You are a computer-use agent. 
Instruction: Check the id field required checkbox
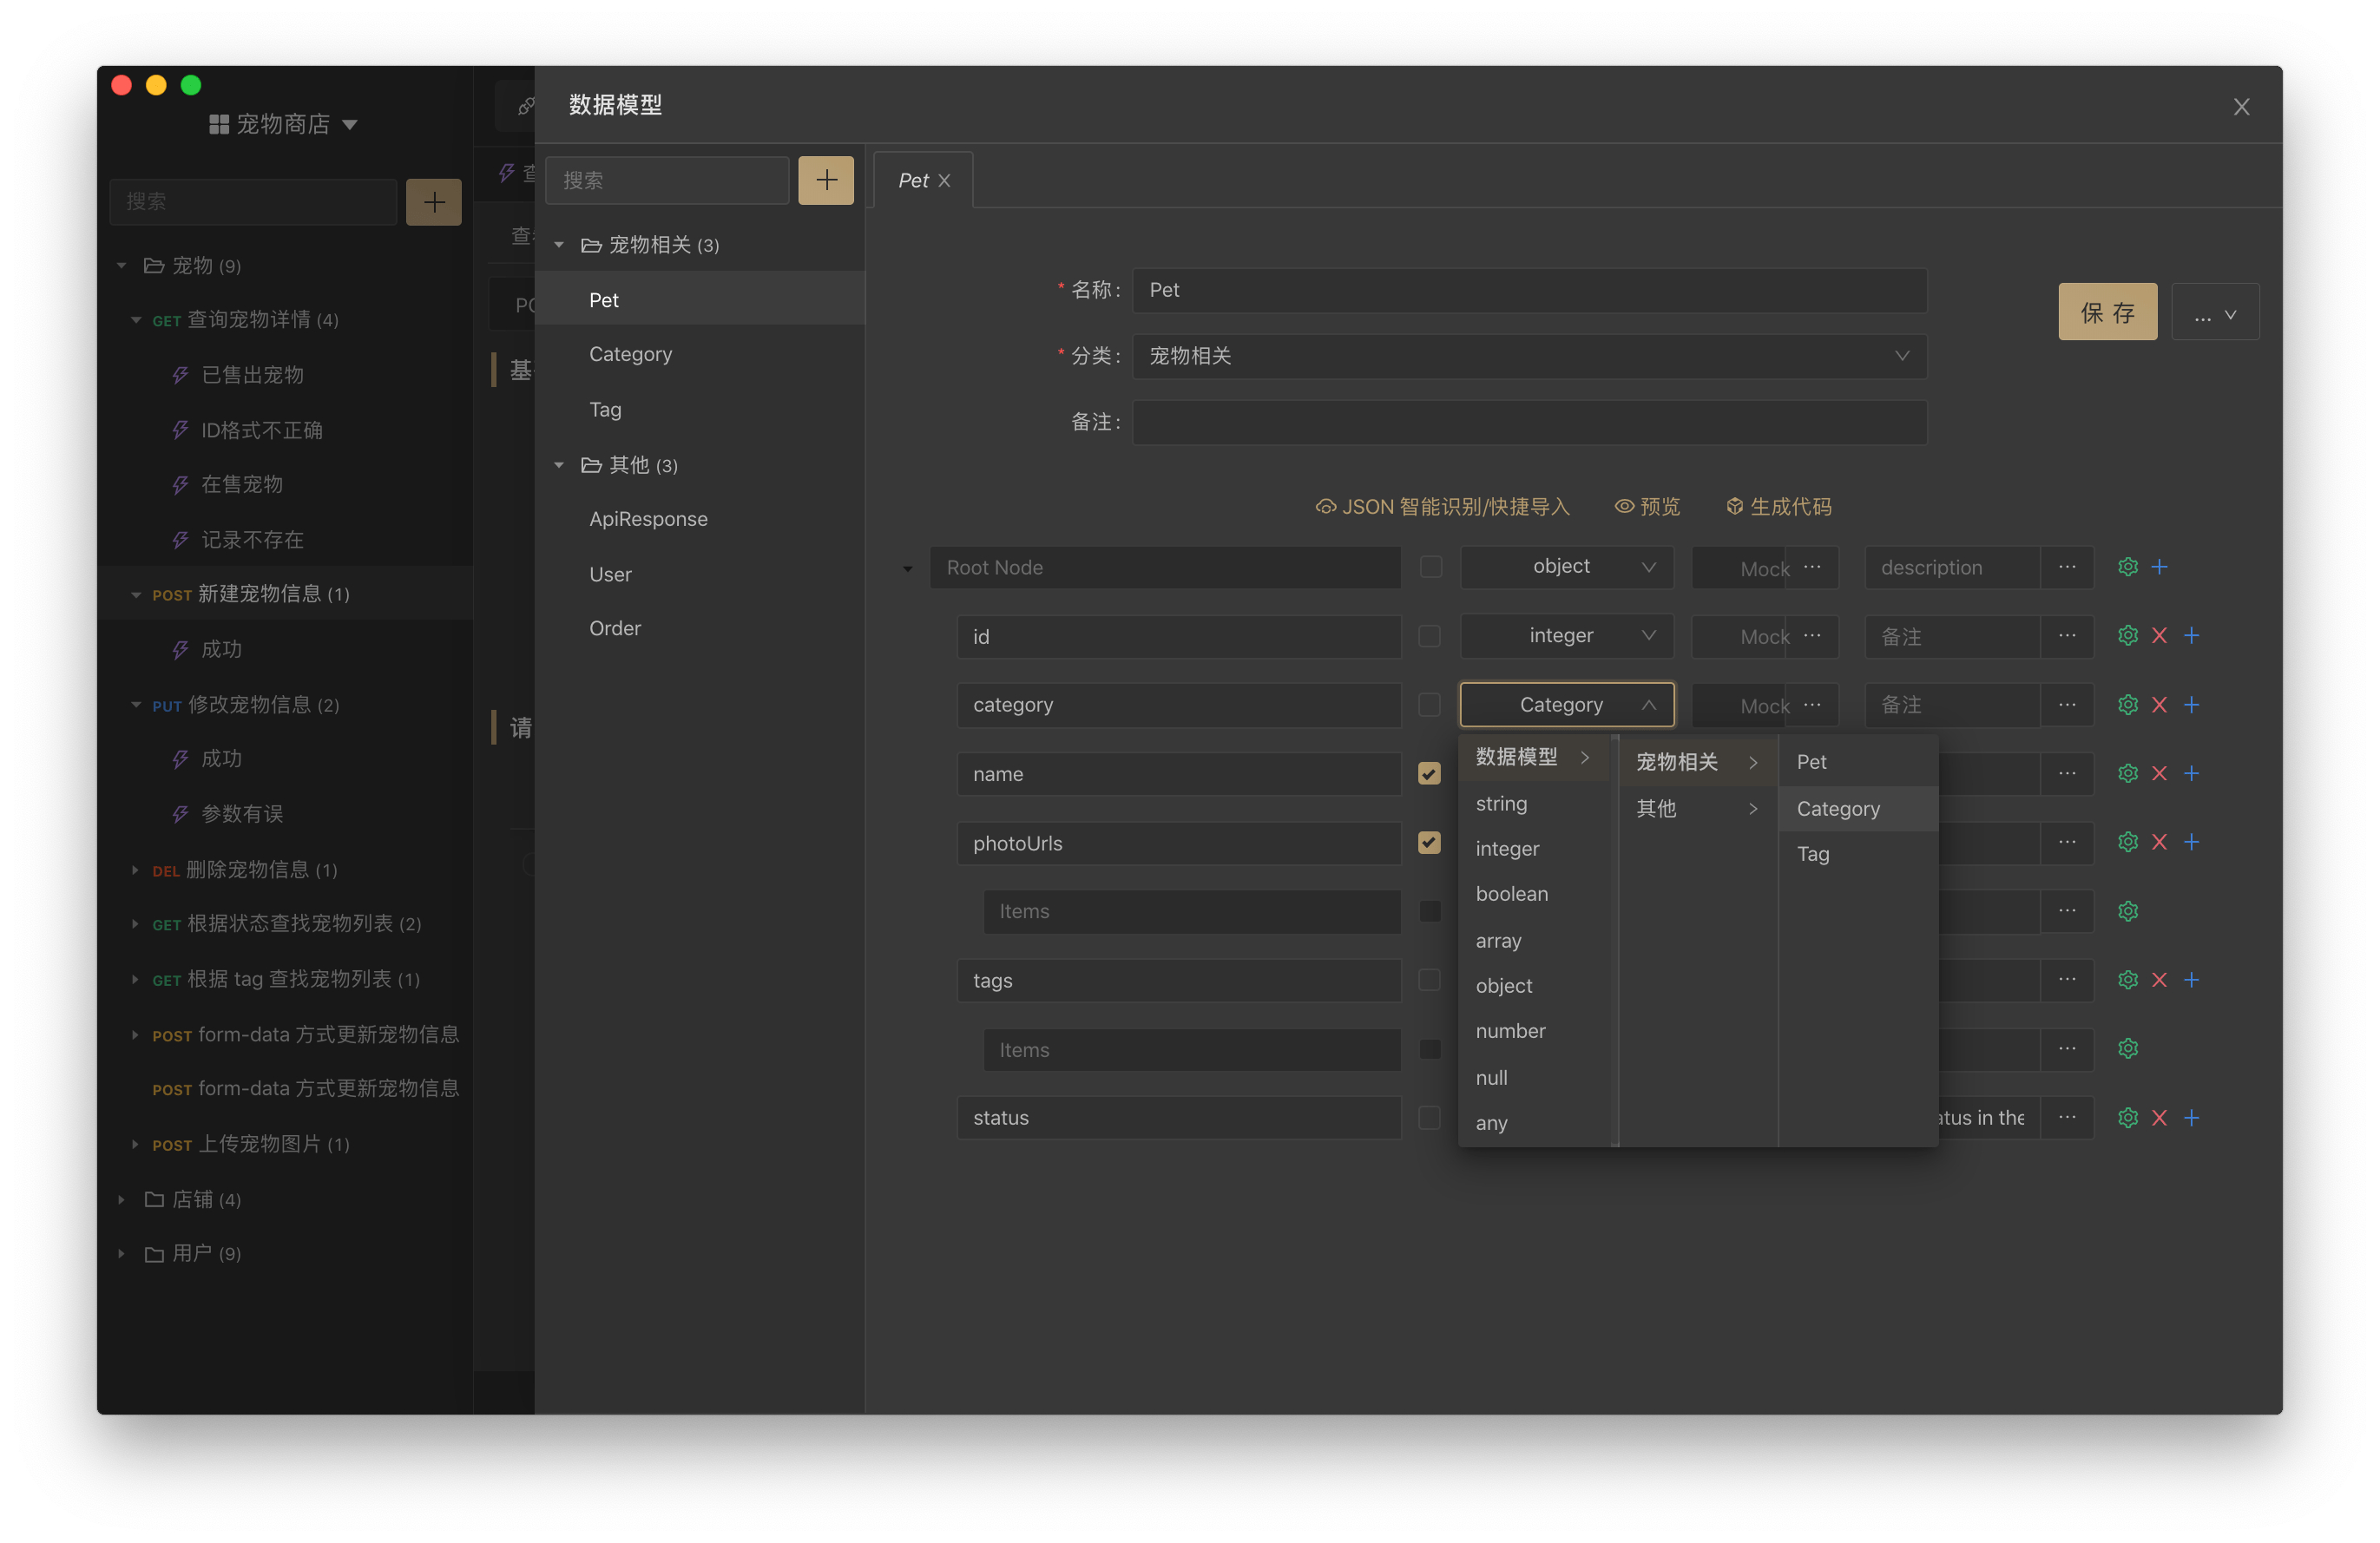pos(1429,636)
